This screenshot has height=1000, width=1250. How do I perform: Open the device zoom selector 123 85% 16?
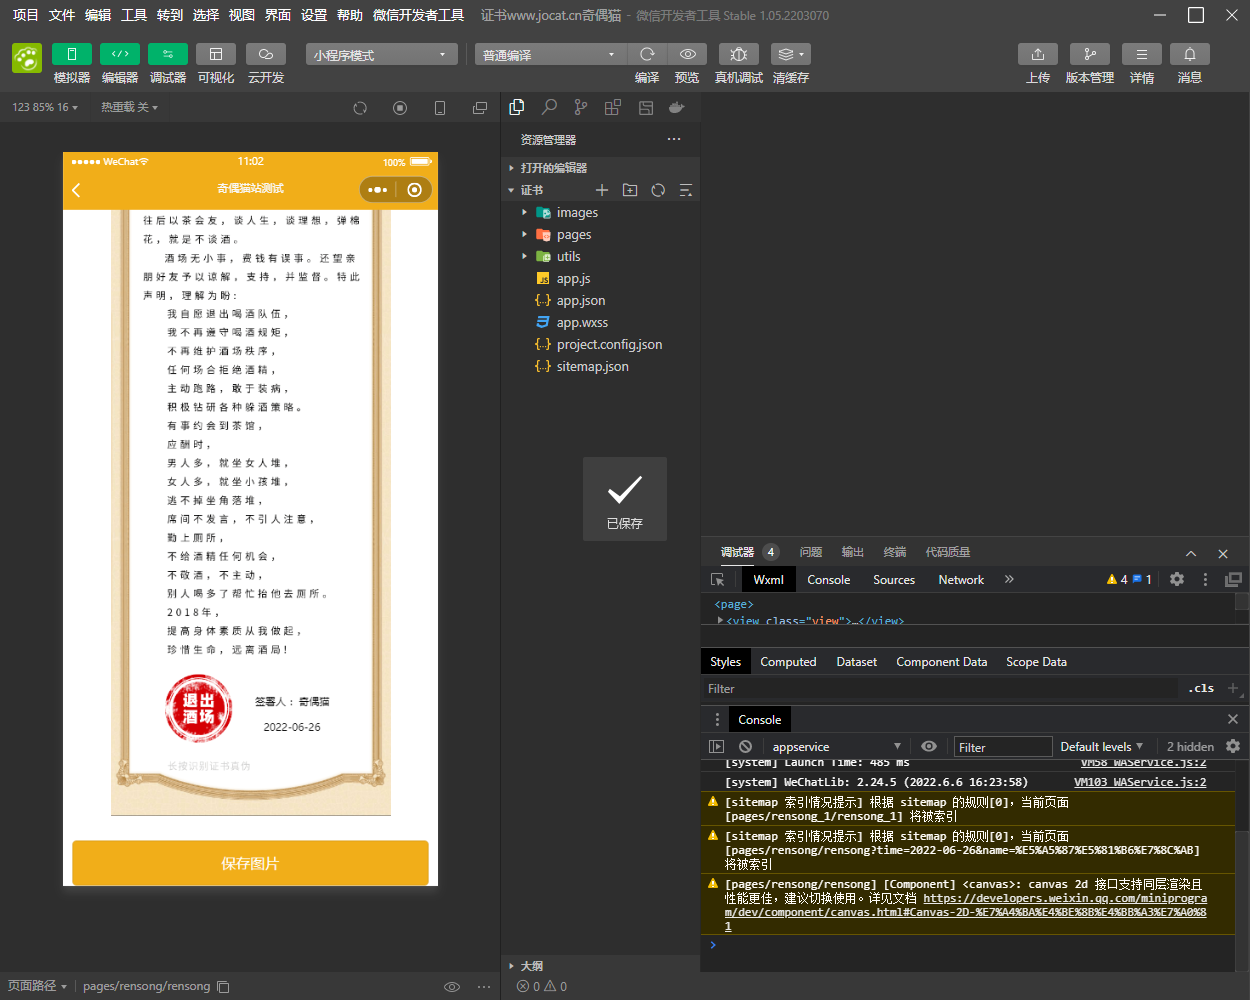[x=44, y=107]
